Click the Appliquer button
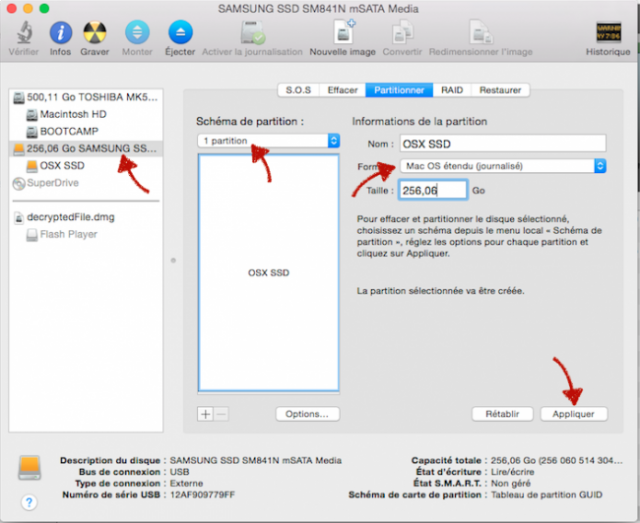Viewport: 640px width, 523px height. click(x=573, y=414)
